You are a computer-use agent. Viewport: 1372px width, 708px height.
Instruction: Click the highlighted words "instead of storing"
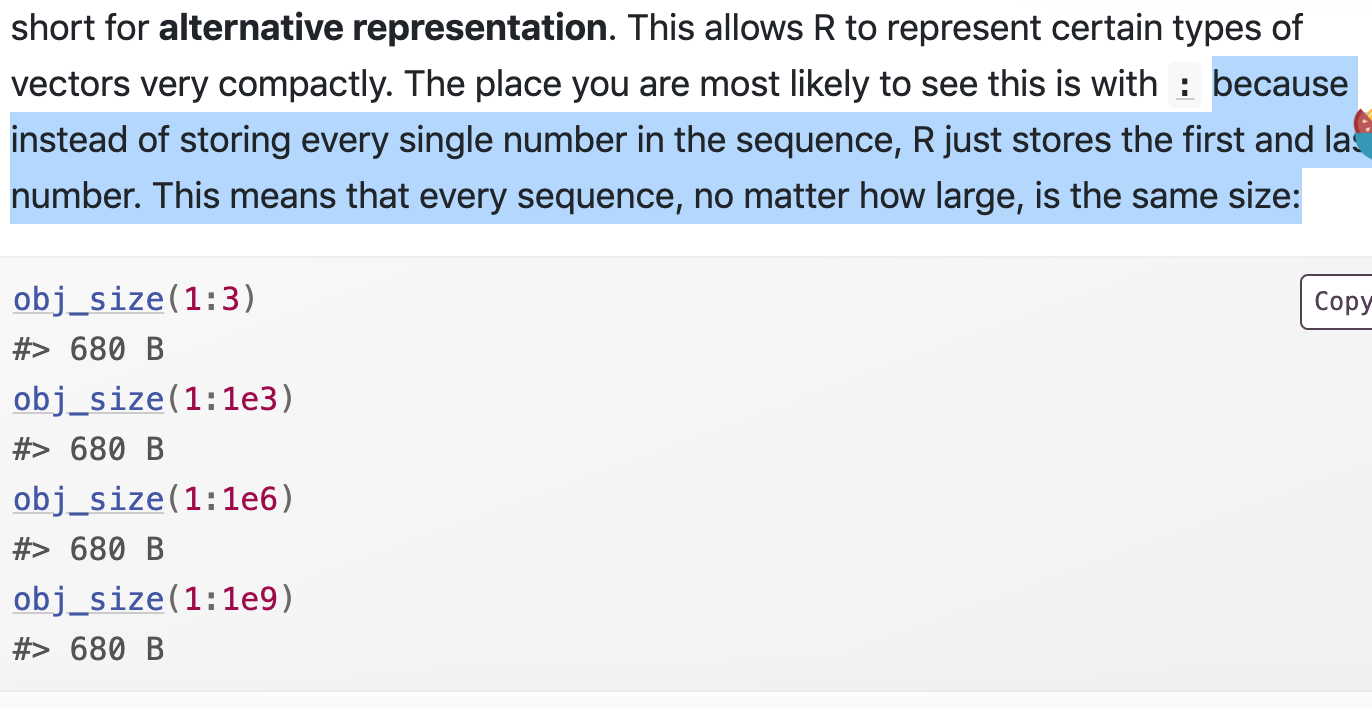coord(148,140)
